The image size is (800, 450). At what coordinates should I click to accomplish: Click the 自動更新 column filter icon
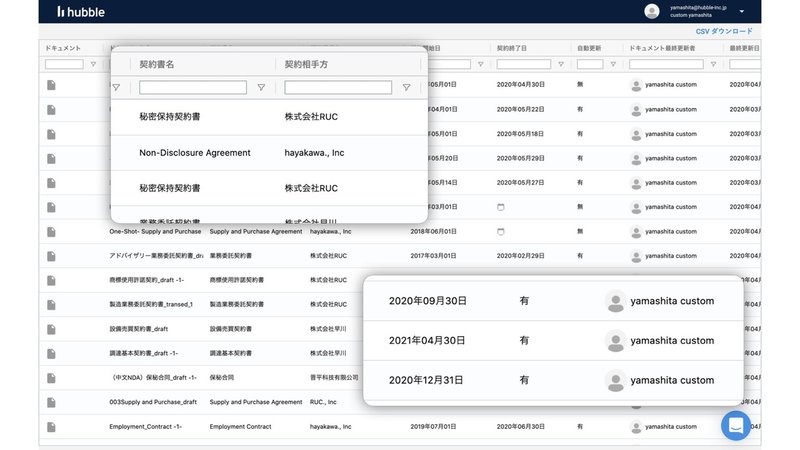click(613, 64)
